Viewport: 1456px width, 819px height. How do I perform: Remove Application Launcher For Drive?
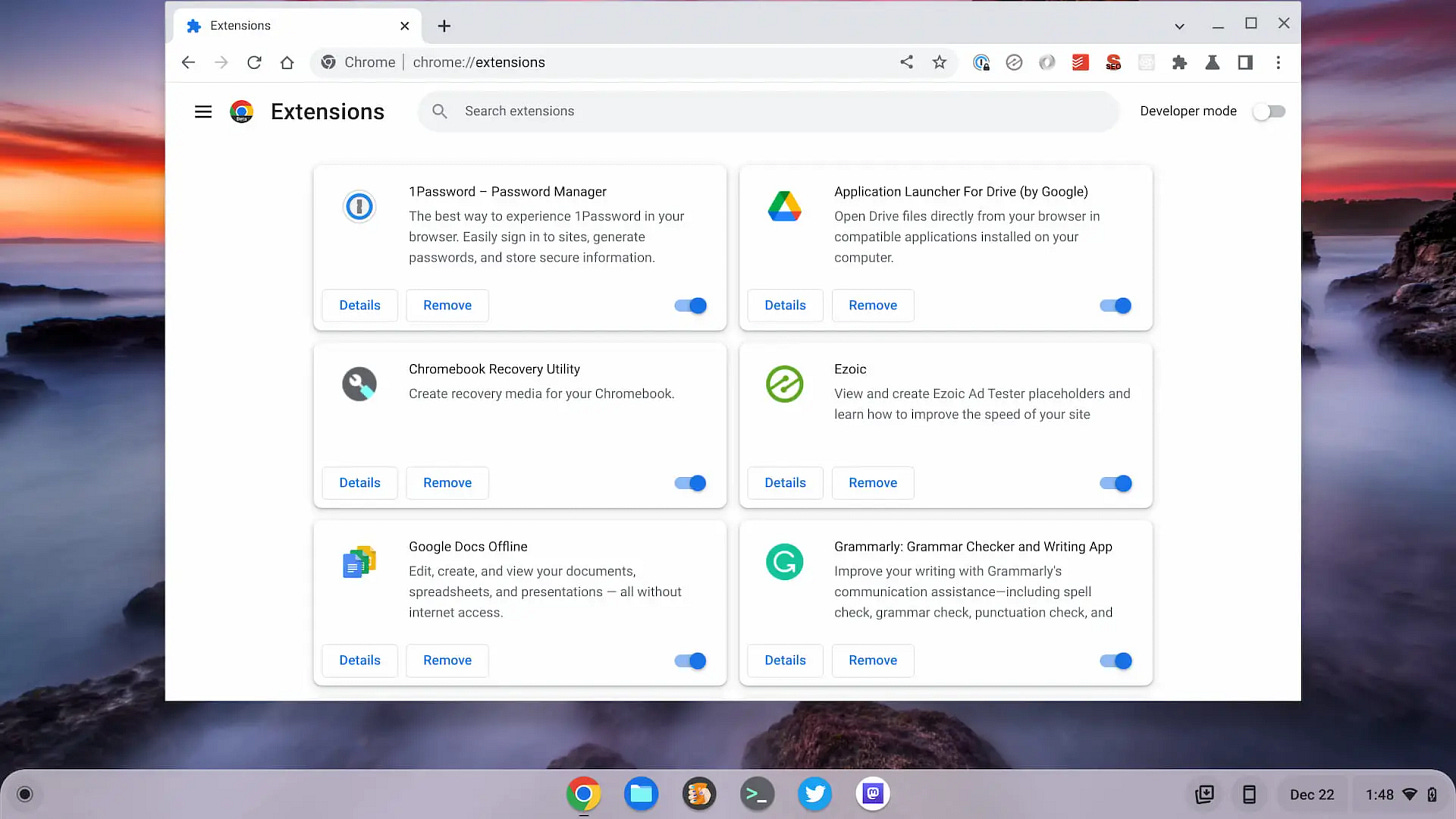coord(873,305)
